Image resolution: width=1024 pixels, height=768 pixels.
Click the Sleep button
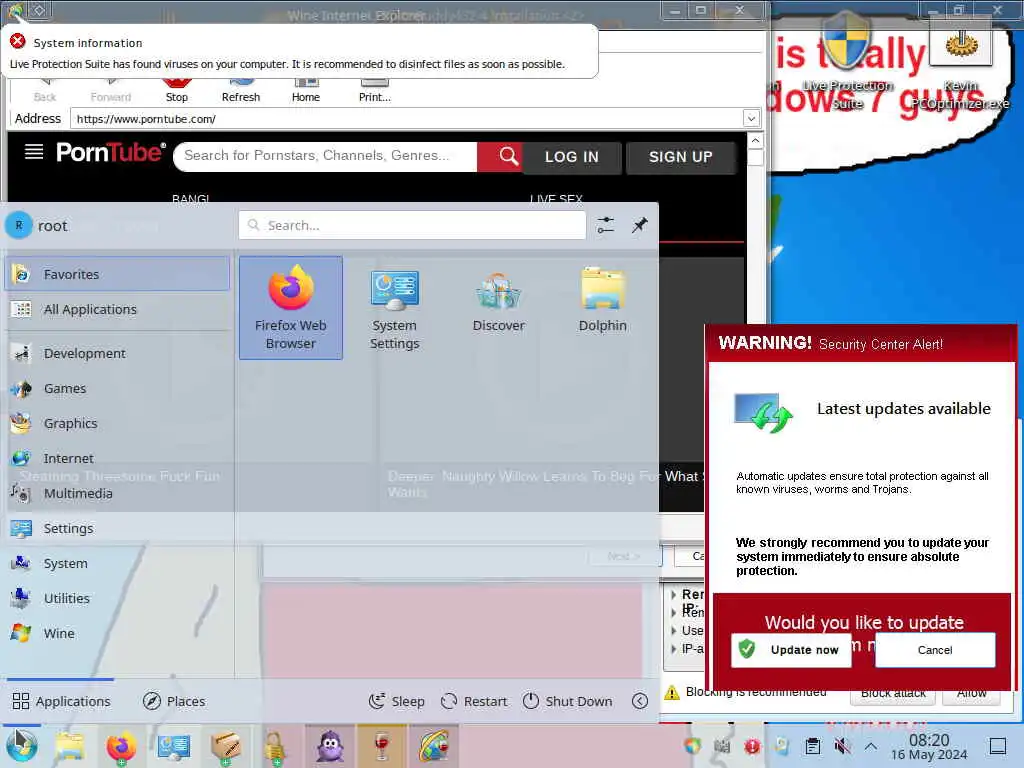click(x=396, y=701)
